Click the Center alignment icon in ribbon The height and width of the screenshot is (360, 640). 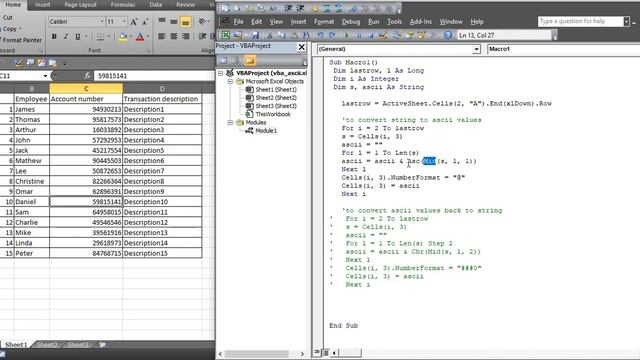[x=174, y=37]
